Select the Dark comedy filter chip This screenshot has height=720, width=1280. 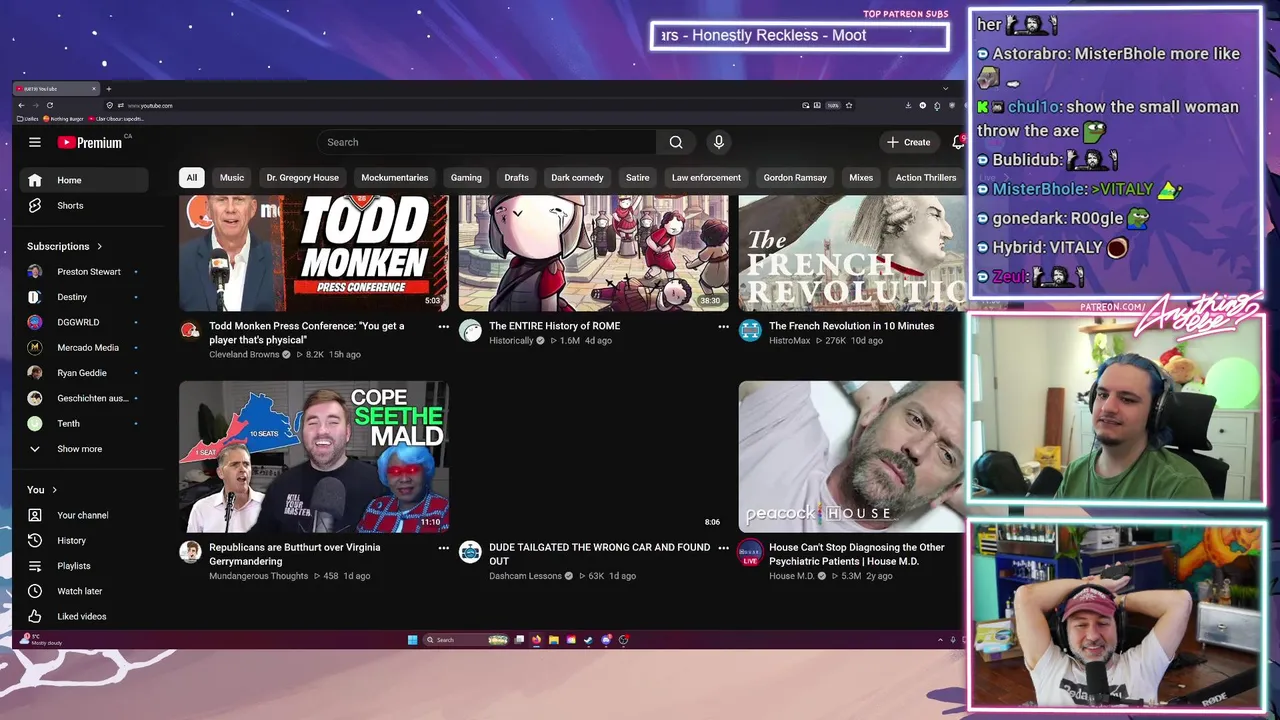click(577, 178)
